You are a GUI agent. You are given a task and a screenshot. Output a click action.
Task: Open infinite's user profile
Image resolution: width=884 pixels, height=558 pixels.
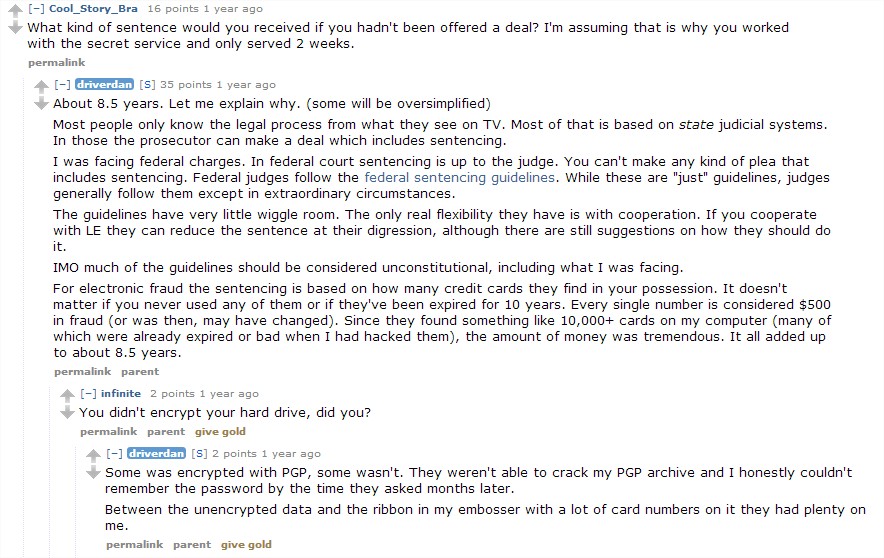(x=121, y=393)
